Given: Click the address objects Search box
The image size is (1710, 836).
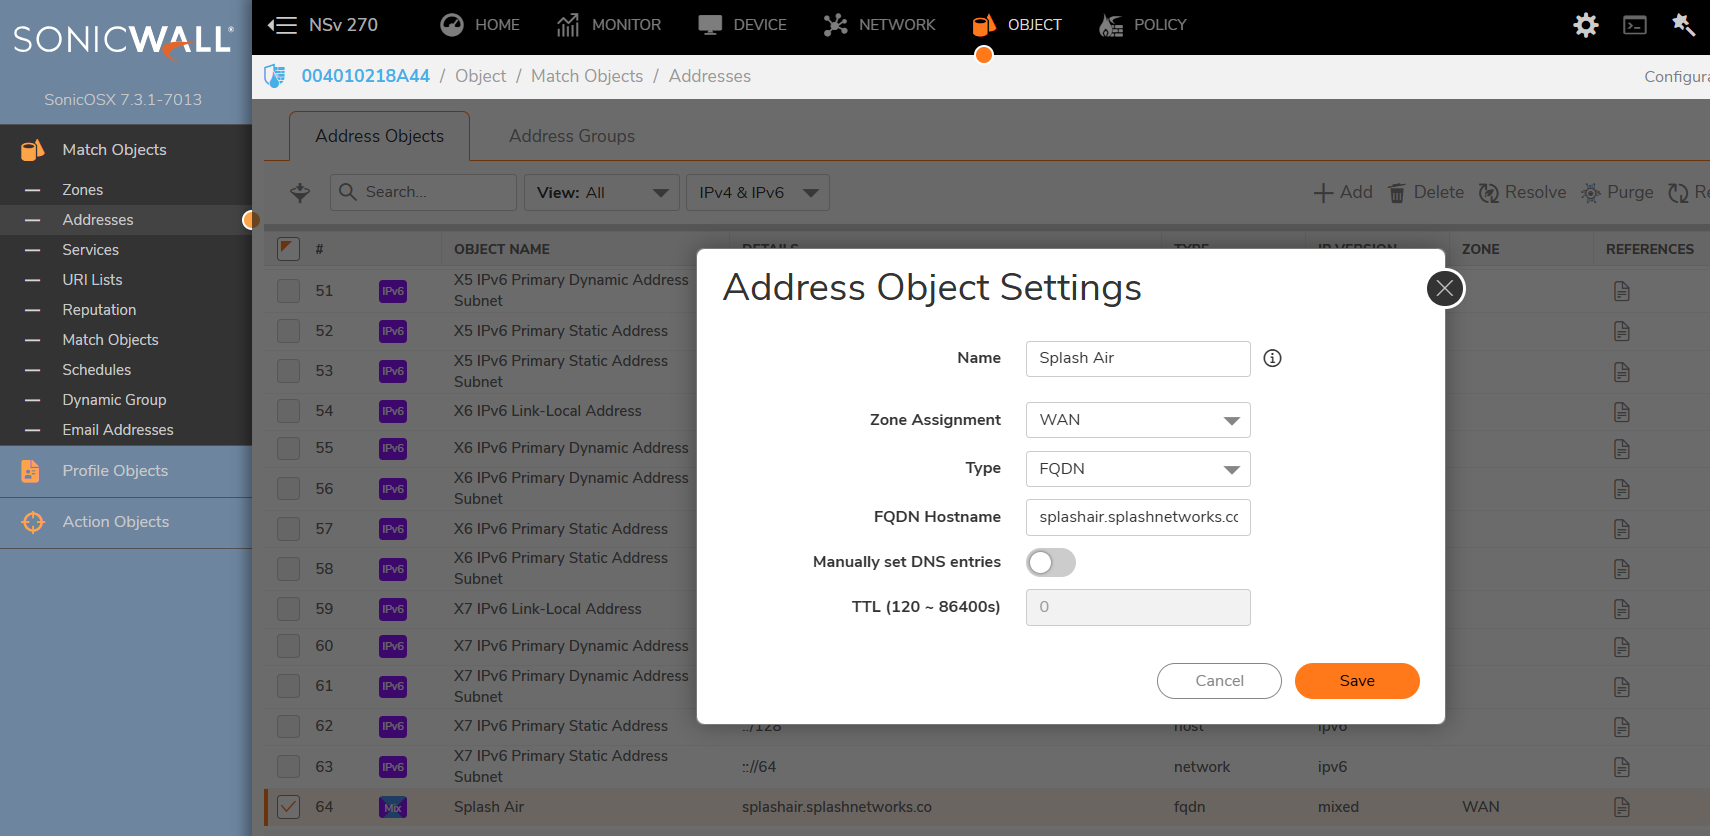Looking at the screenshot, I should tap(423, 192).
